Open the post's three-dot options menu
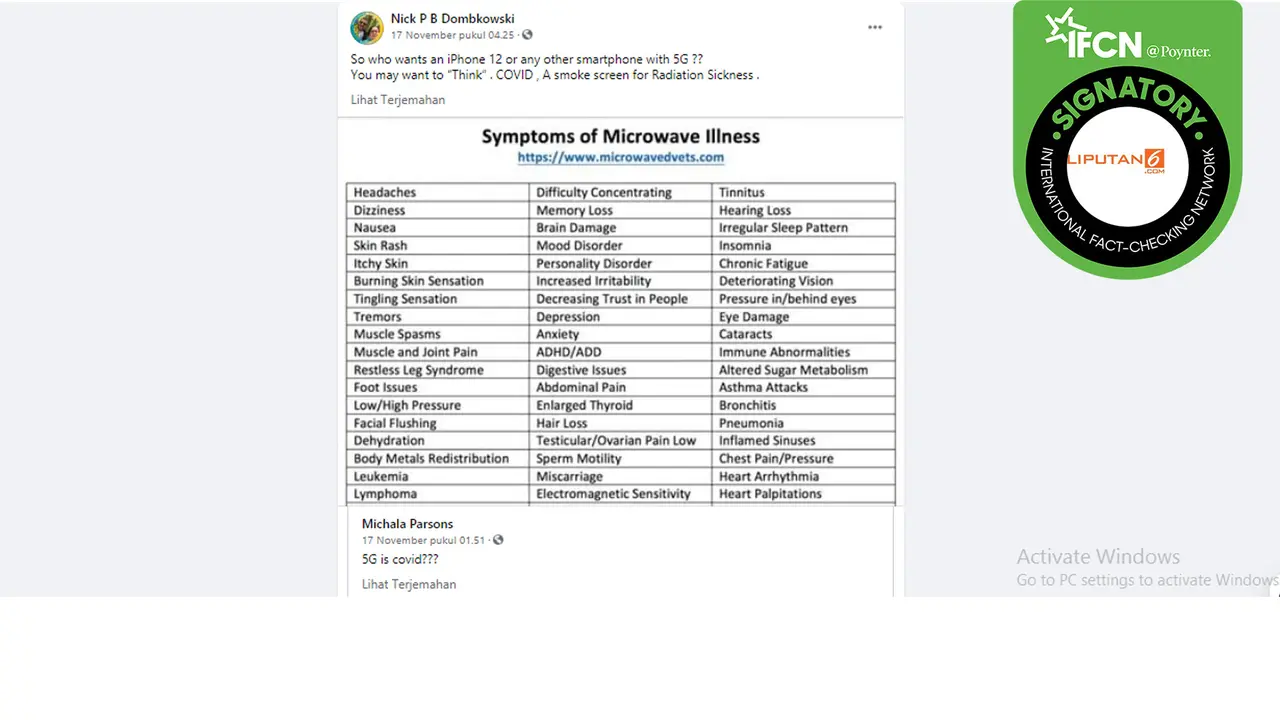 click(875, 27)
